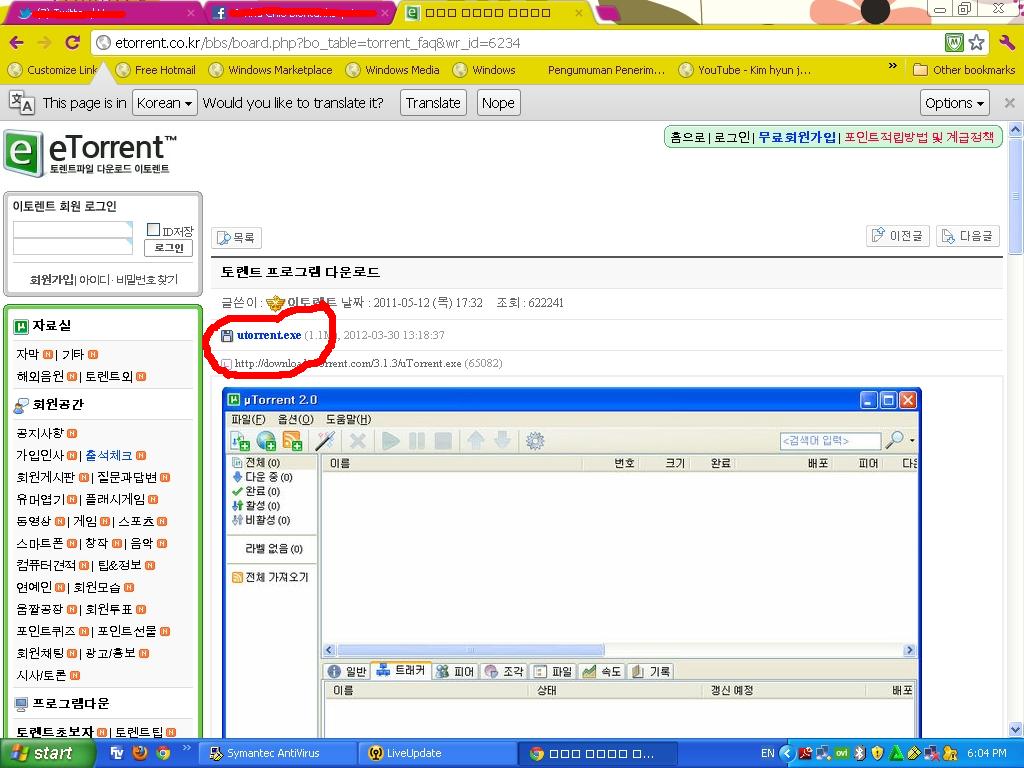
Task: Launch Firefox from the quick launch bar
Action: (139, 753)
